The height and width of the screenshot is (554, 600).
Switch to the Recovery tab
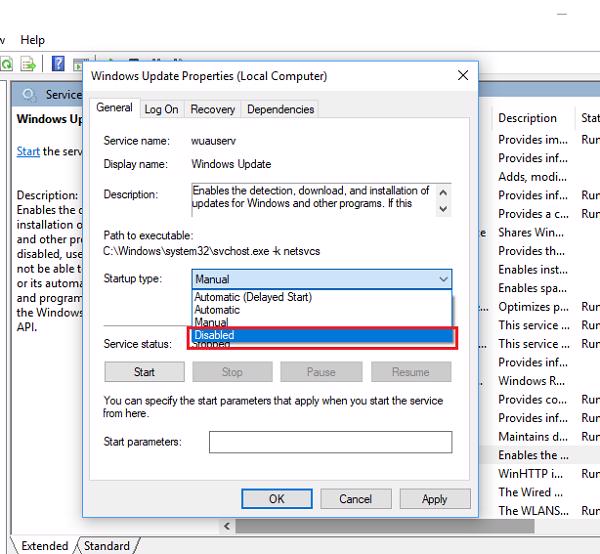tap(212, 109)
